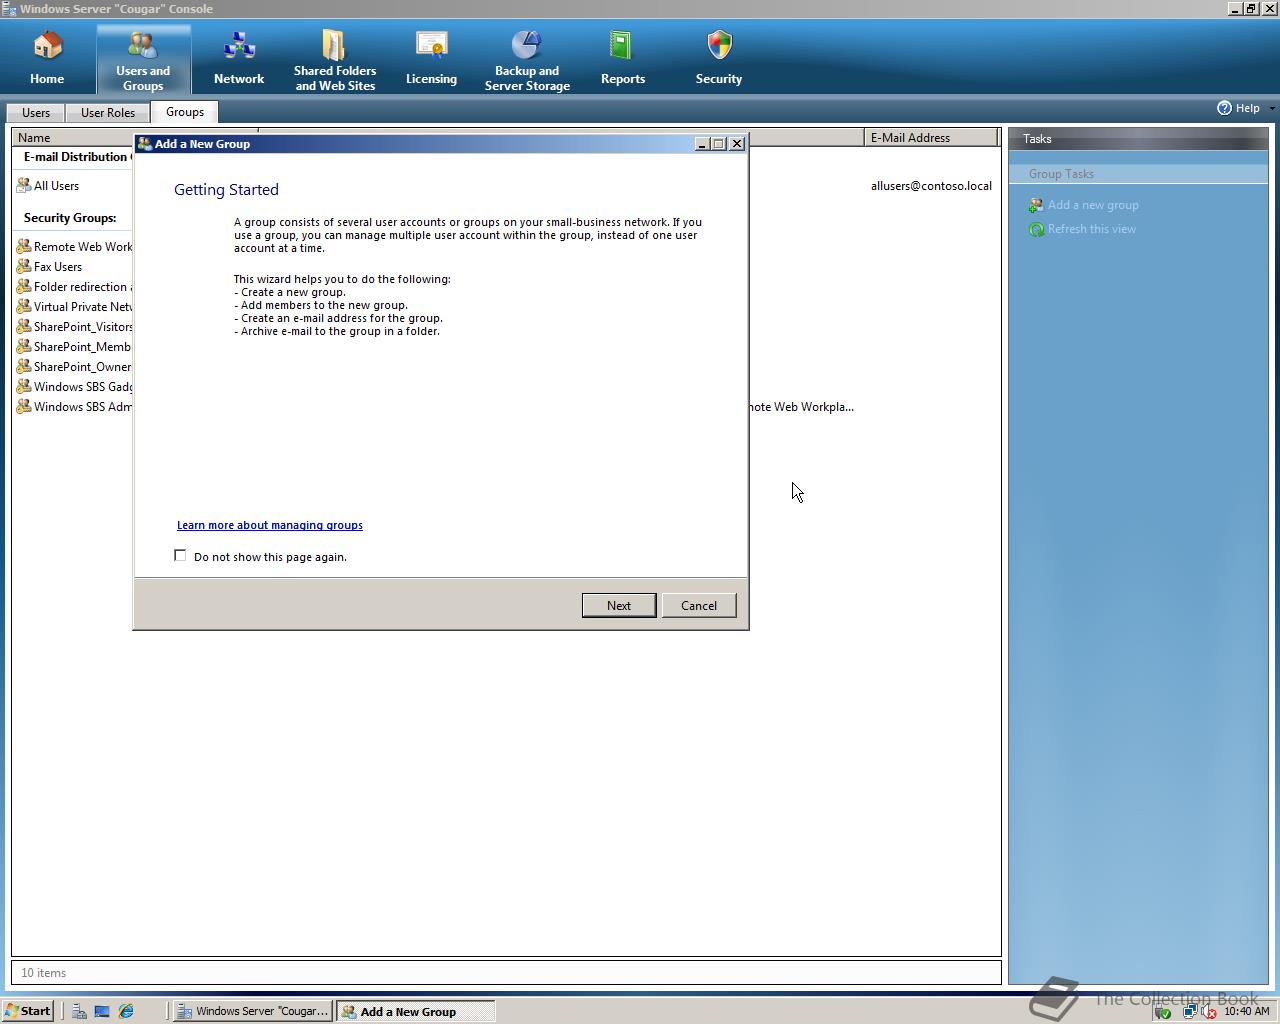Click the Windows SBS Admin group icon
The width and height of the screenshot is (1280, 1024).
pyautogui.click(x=24, y=407)
